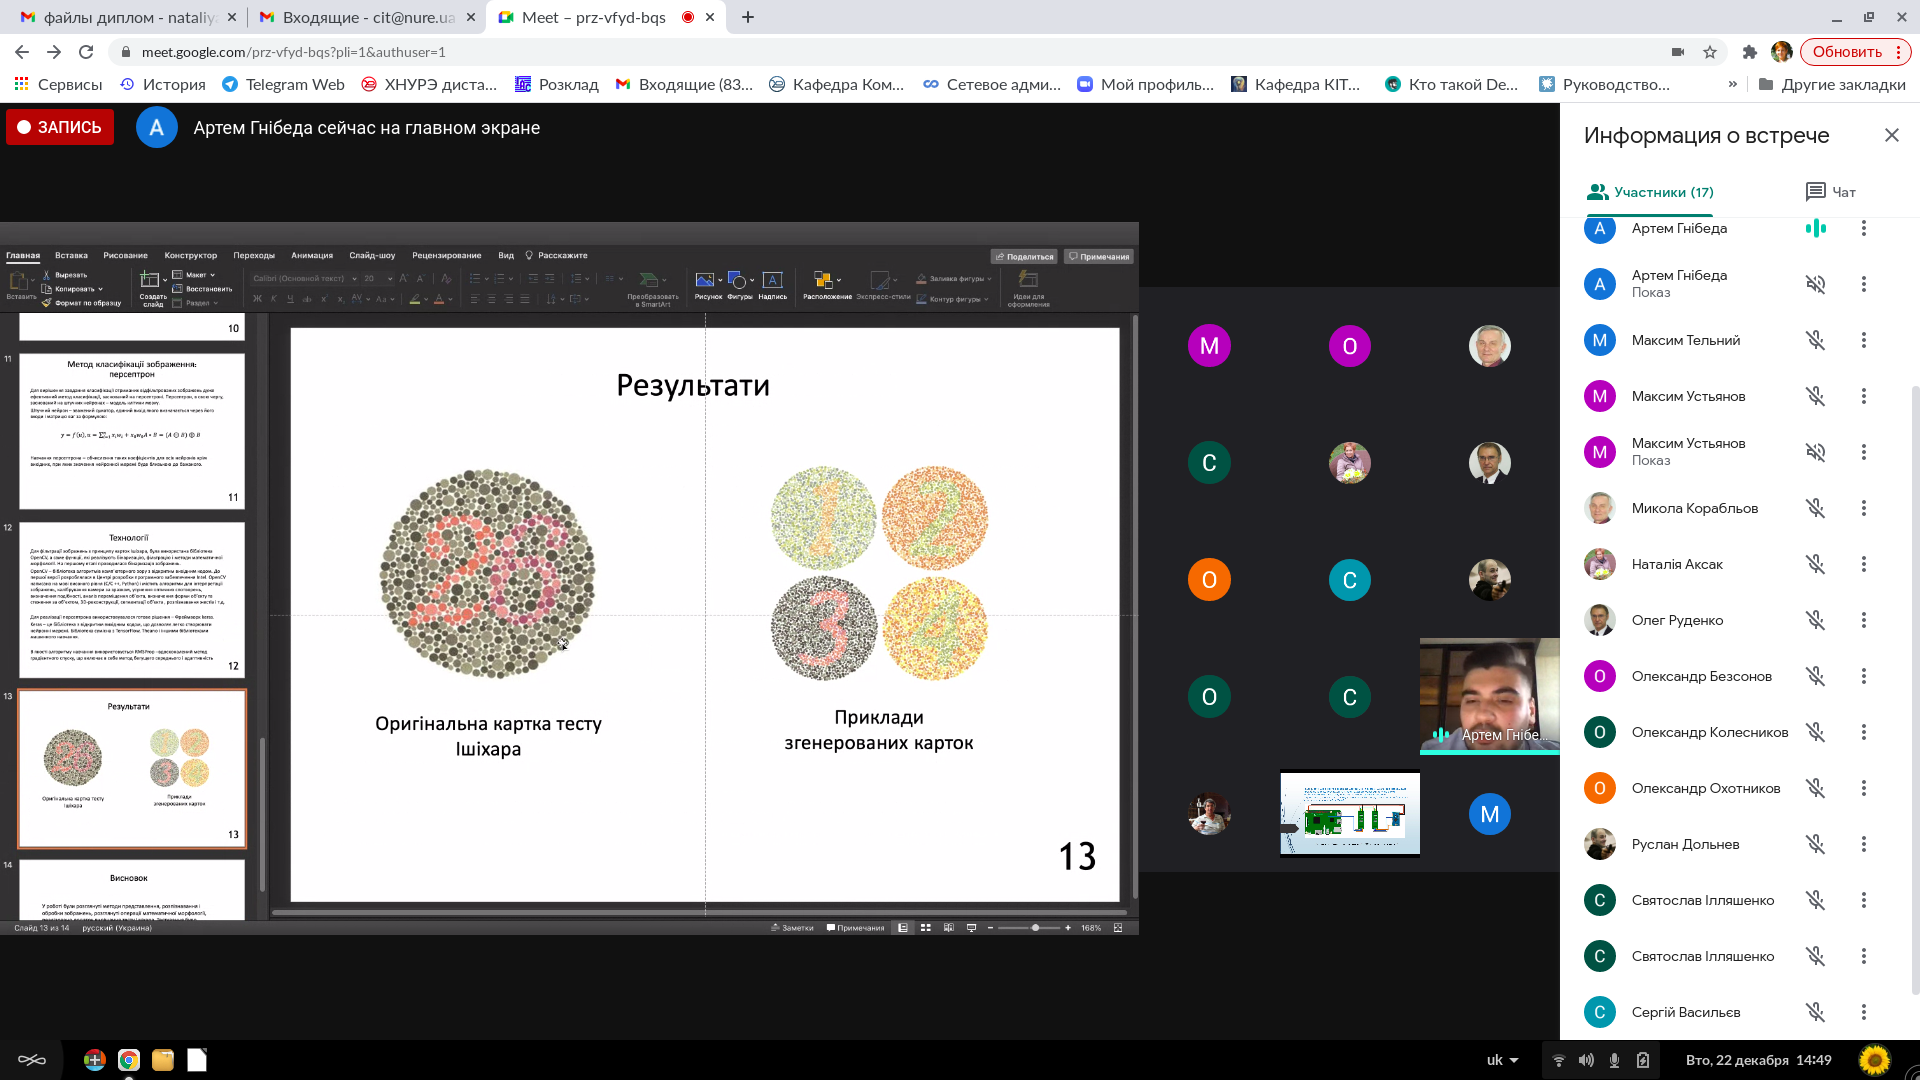
Task: Expand the hidden bookmarks chevron
Action: [1732, 84]
